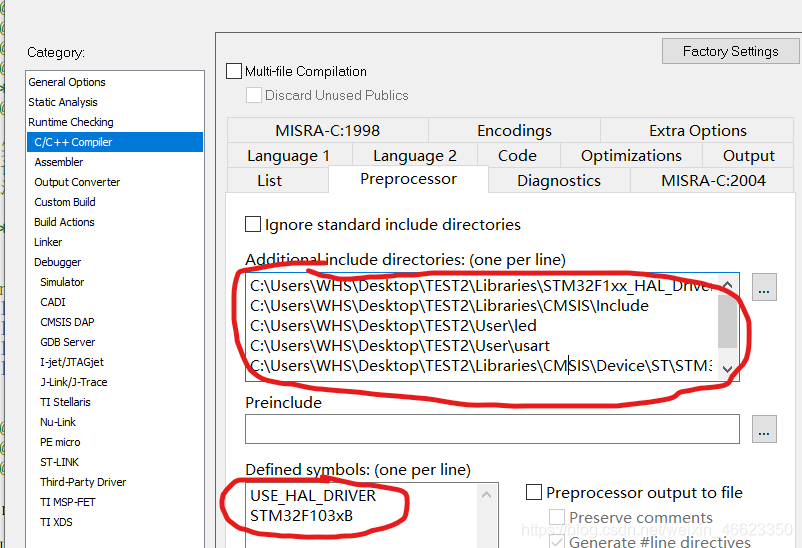Switch to the MISRA-C:2004 tab

coord(713,181)
